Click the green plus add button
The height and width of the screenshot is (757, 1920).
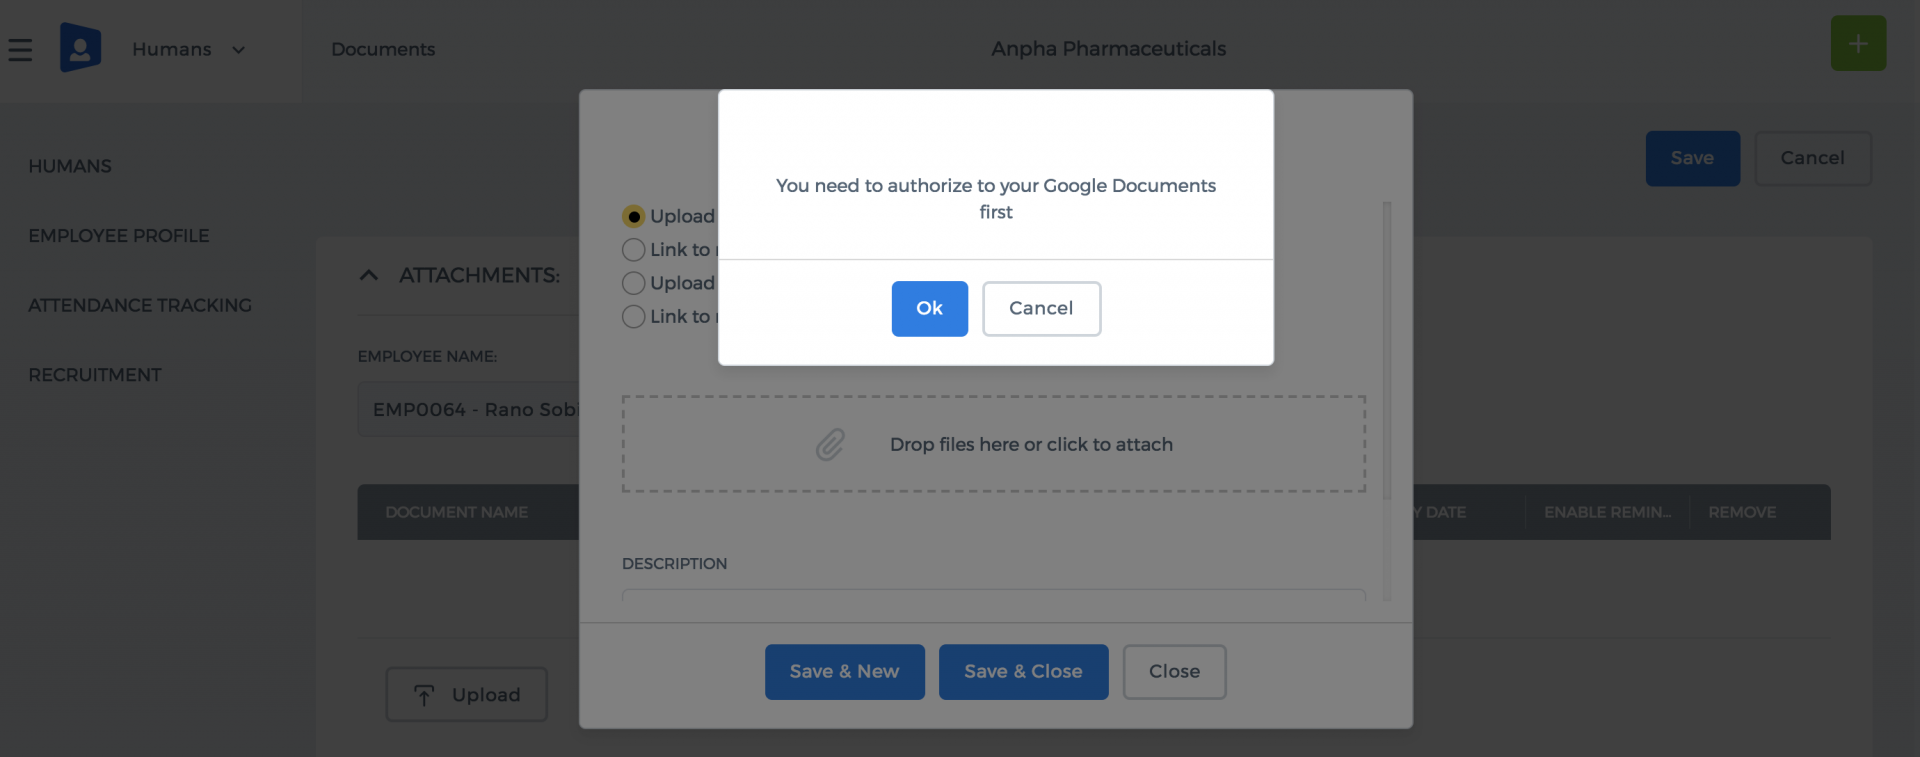[x=1858, y=44]
